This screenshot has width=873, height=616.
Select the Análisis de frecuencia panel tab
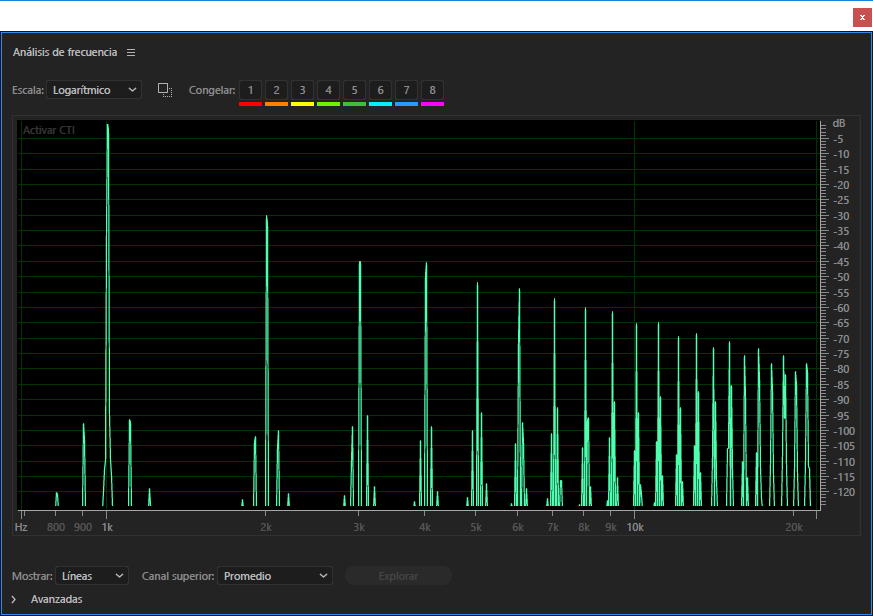[65, 52]
